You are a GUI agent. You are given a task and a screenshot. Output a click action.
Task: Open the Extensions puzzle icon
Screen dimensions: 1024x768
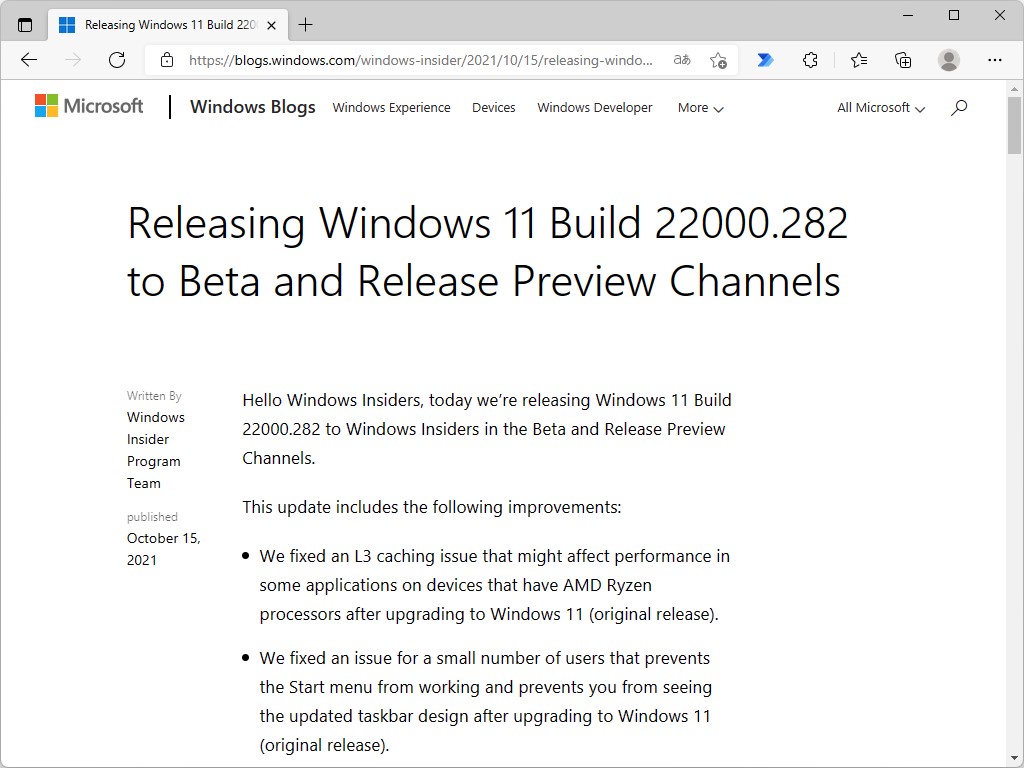pos(810,60)
